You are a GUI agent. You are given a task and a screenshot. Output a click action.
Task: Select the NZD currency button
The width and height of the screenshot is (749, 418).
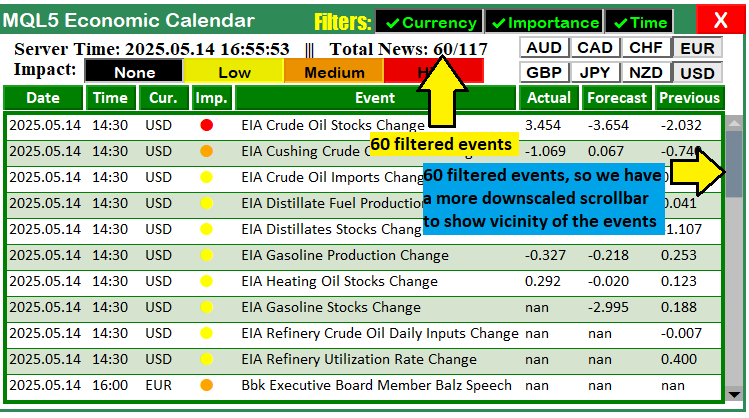click(x=646, y=73)
